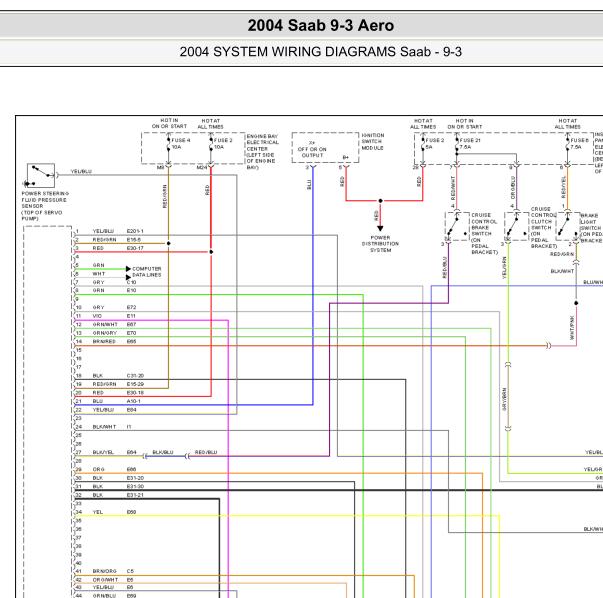The height and width of the screenshot is (598, 603).
Task: Click 'A10-1' on pin 21
Action: [x=133, y=401]
